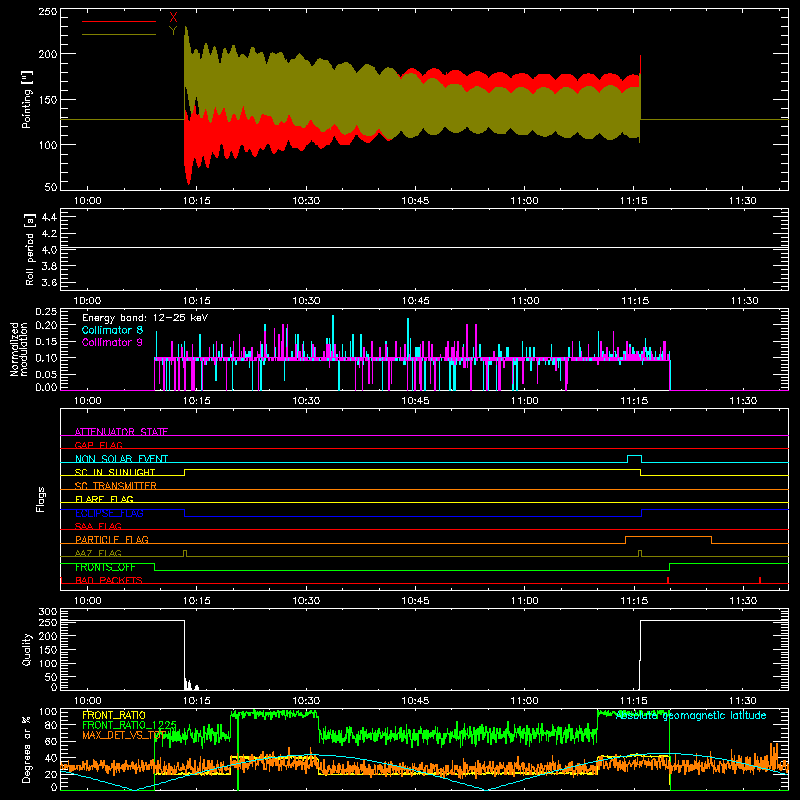
Task: Click the ECLIPSE_FLAG label
Action: [109, 513]
